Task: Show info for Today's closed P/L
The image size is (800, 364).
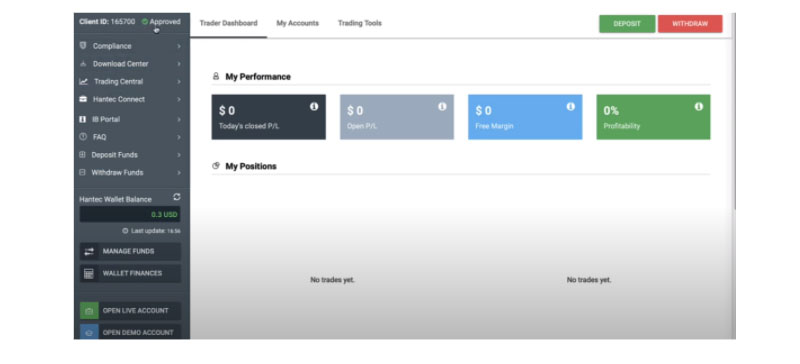Action: pos(314,106)
